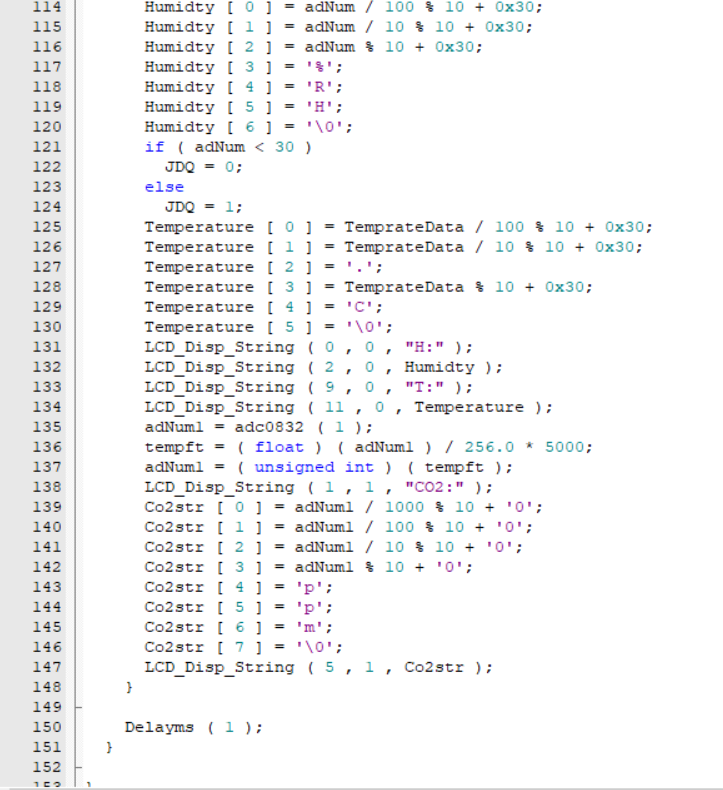
Task: Click the '%' character literal on line 117
Action: click(x=319, y=67)
